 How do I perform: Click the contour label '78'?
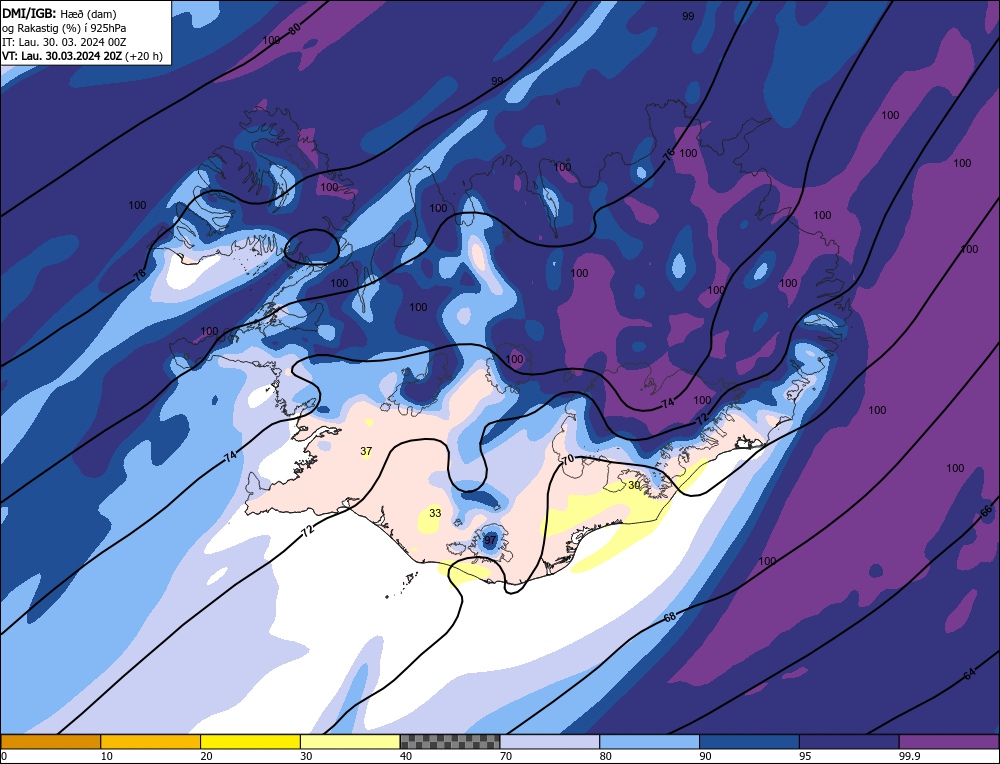(140, 275)
